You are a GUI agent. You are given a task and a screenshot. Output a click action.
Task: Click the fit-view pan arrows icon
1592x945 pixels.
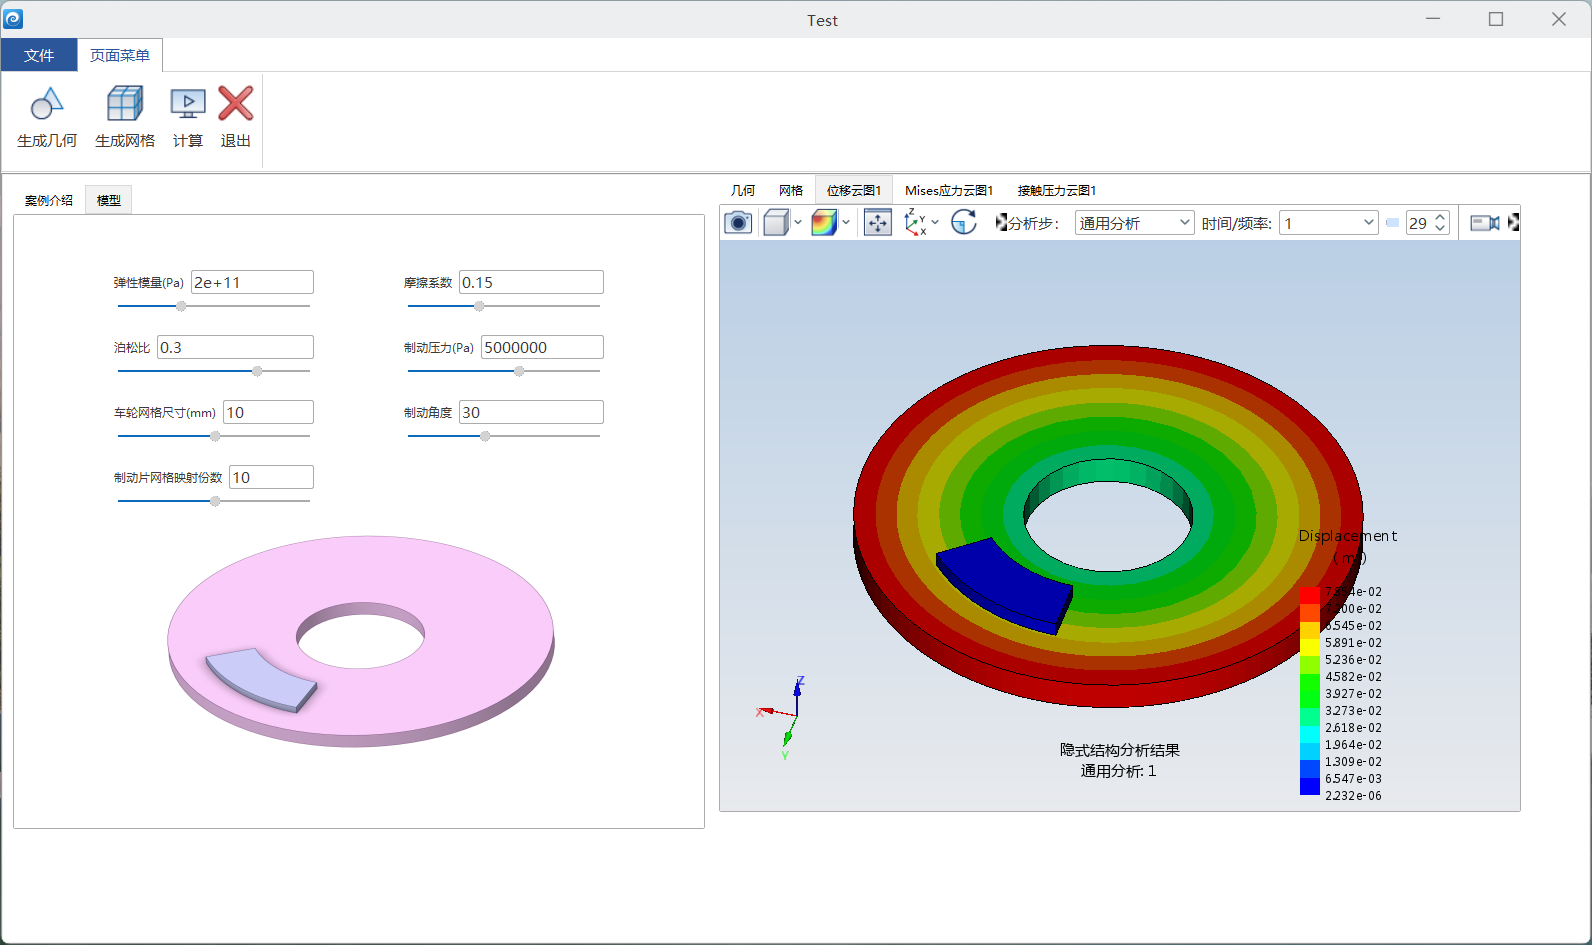[877, 222]
